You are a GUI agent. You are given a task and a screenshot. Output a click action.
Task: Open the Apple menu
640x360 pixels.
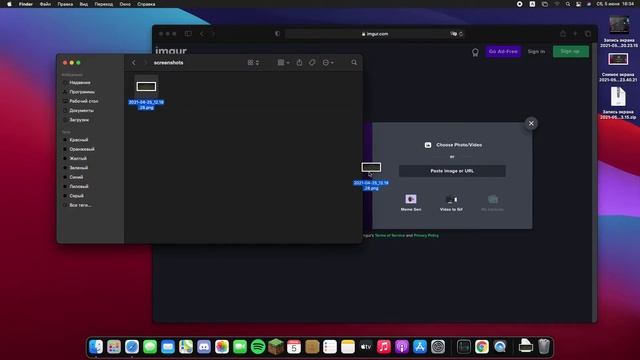pyautogui.click(x=9, y=4)
